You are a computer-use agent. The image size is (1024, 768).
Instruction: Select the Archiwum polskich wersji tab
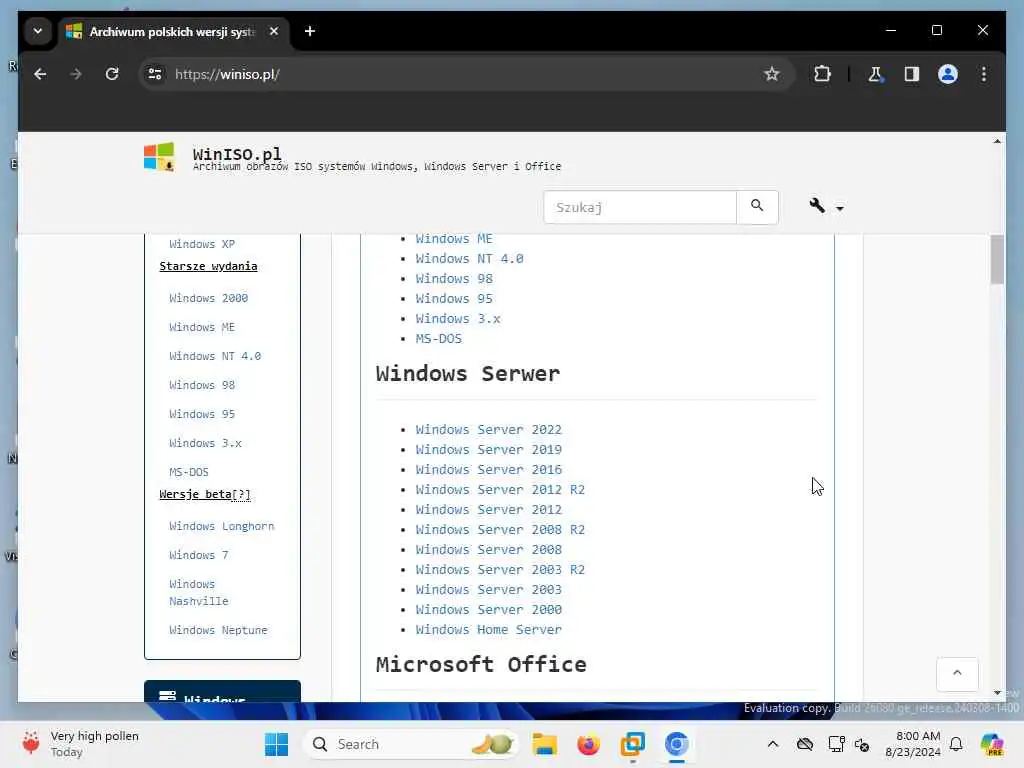pos(174,31)
